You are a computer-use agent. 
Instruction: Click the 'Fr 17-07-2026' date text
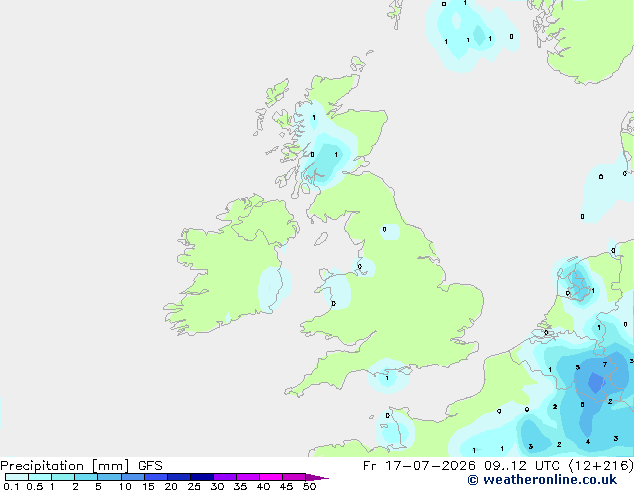point(419,466)
